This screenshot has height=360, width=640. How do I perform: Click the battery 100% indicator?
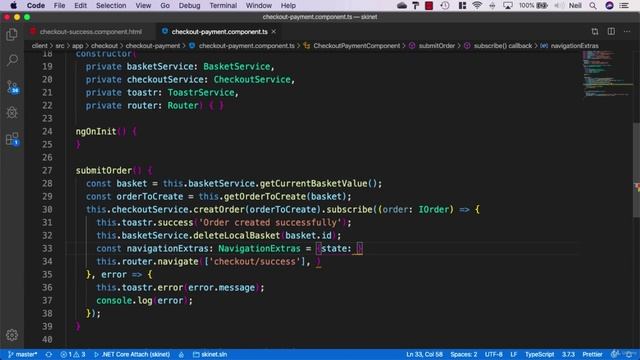click(x=533, y=5)
